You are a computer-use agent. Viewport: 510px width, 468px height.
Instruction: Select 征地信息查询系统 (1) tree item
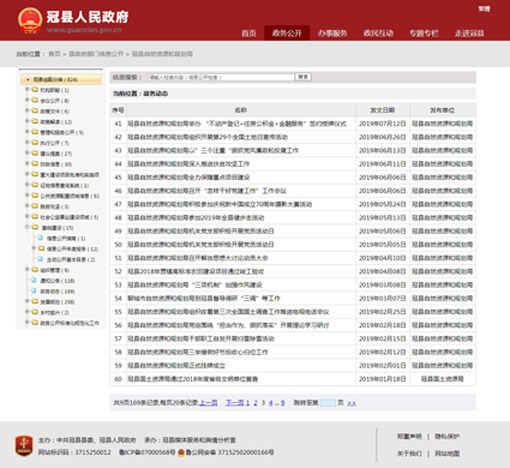coord(65,185)
